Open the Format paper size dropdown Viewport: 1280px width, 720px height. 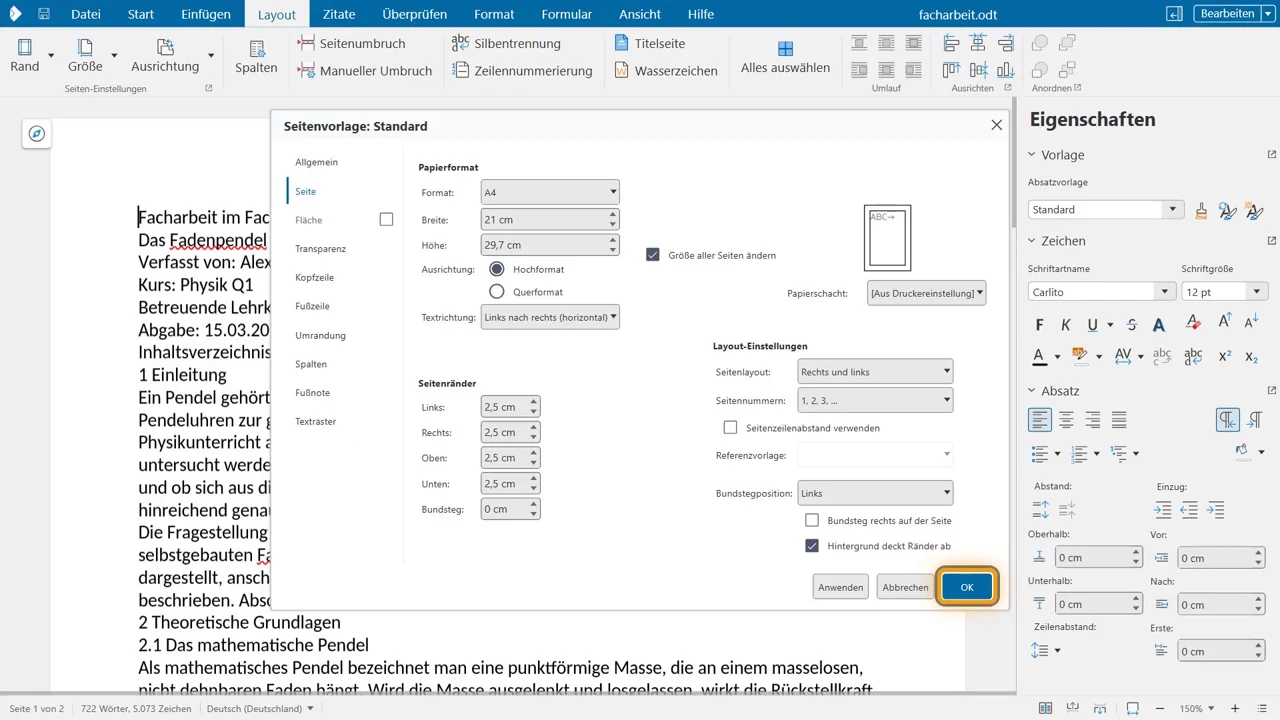(550, 192)
